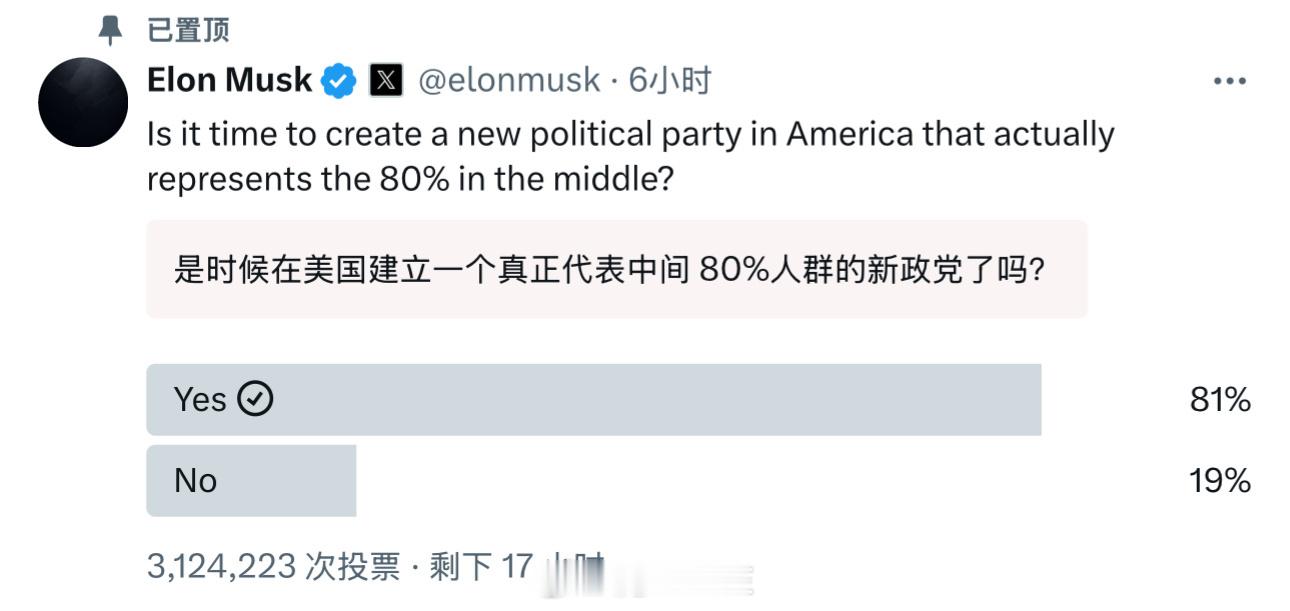The height and width of the screenshot is (611, 1290).
Task: Open Elon Musk's profile avatar
Action: point(83,102)
